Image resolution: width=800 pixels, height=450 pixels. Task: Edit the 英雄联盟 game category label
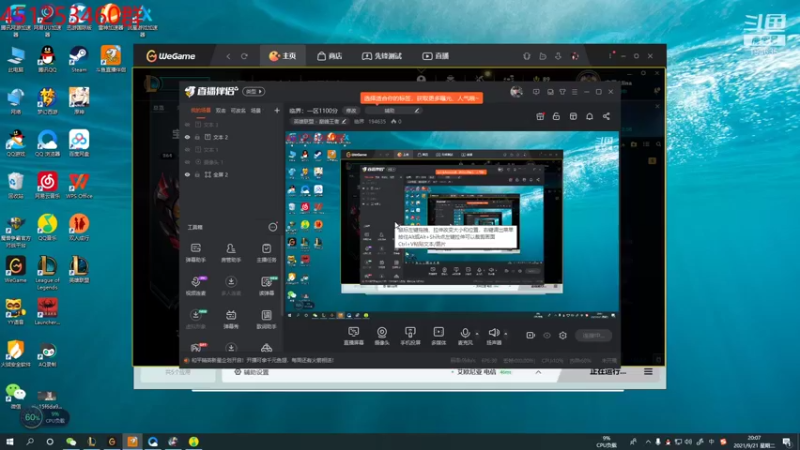pyautogui.click(x=320, y=121)
